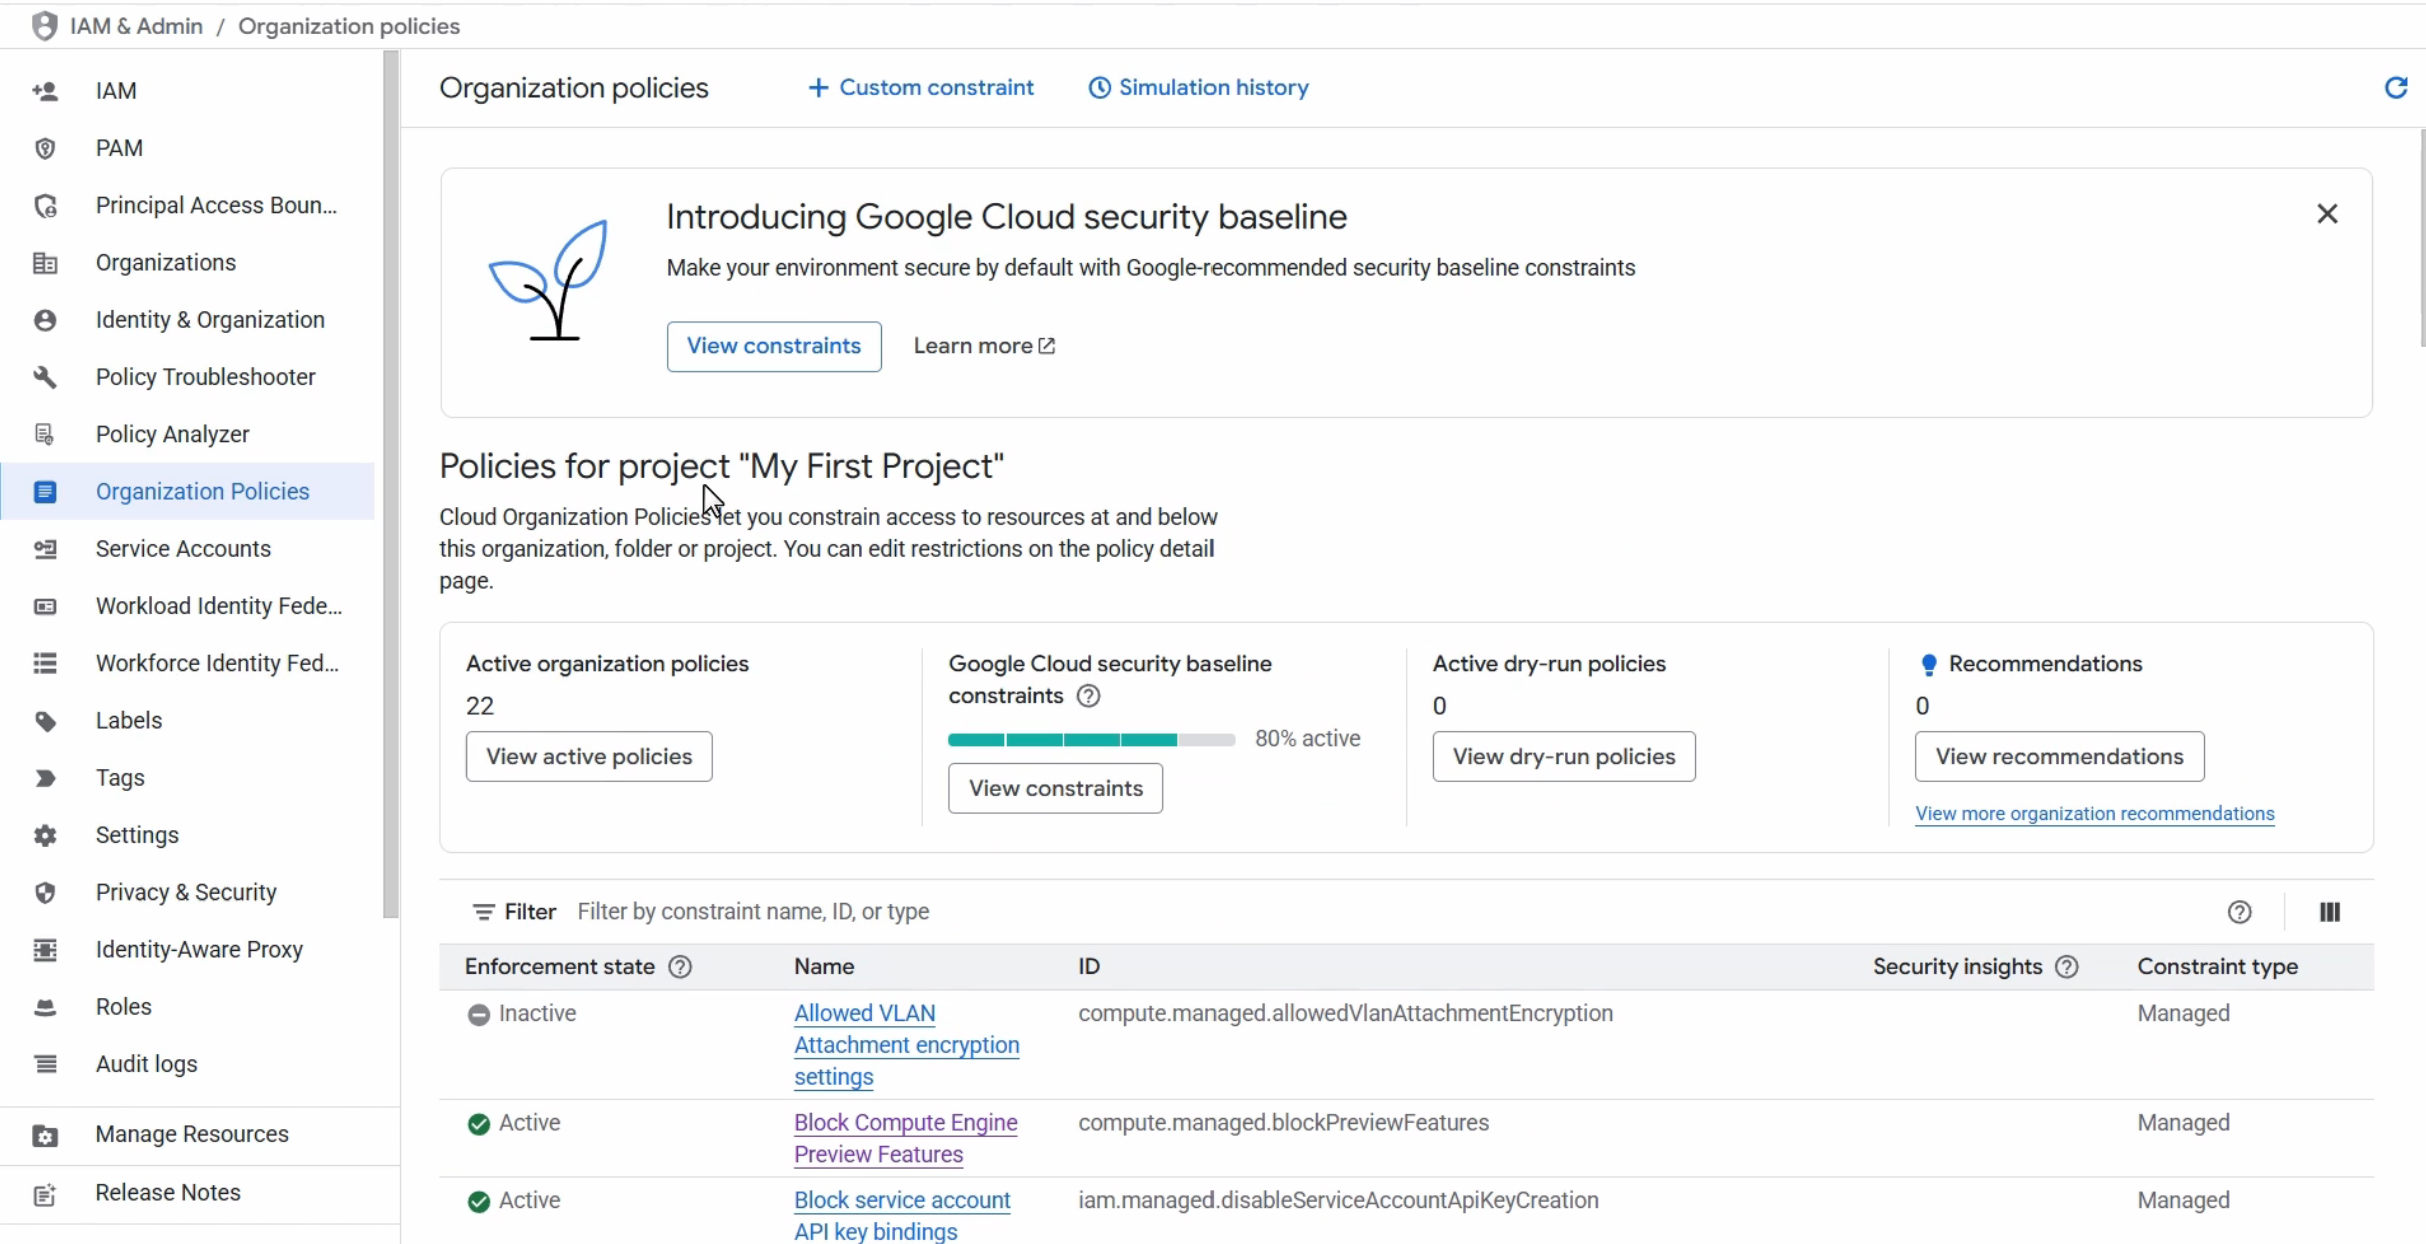Image resolution: width=2426 pixels, height=1244 pixels.
Task: Click the IAM add-person sidebar icon
Action: [45, 91]
